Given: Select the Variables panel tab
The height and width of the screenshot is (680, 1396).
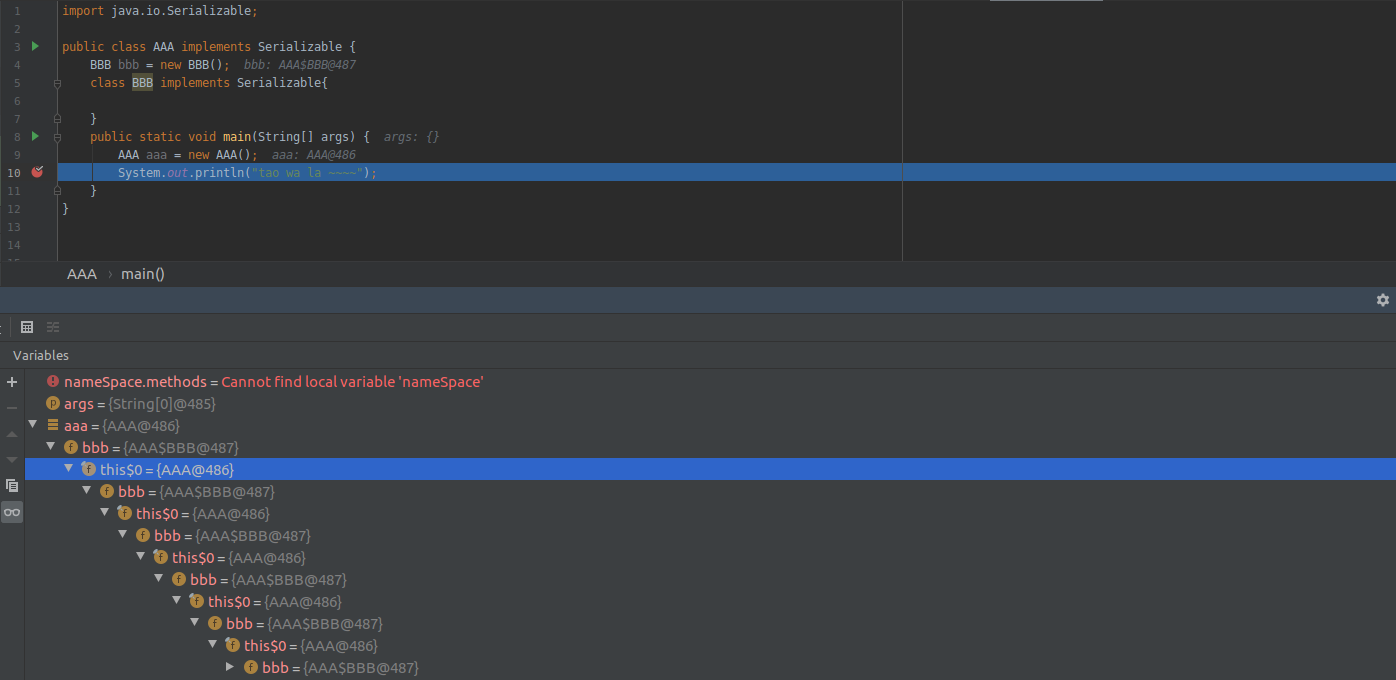Looking at the screenshot, I should [x=41, y=355].
